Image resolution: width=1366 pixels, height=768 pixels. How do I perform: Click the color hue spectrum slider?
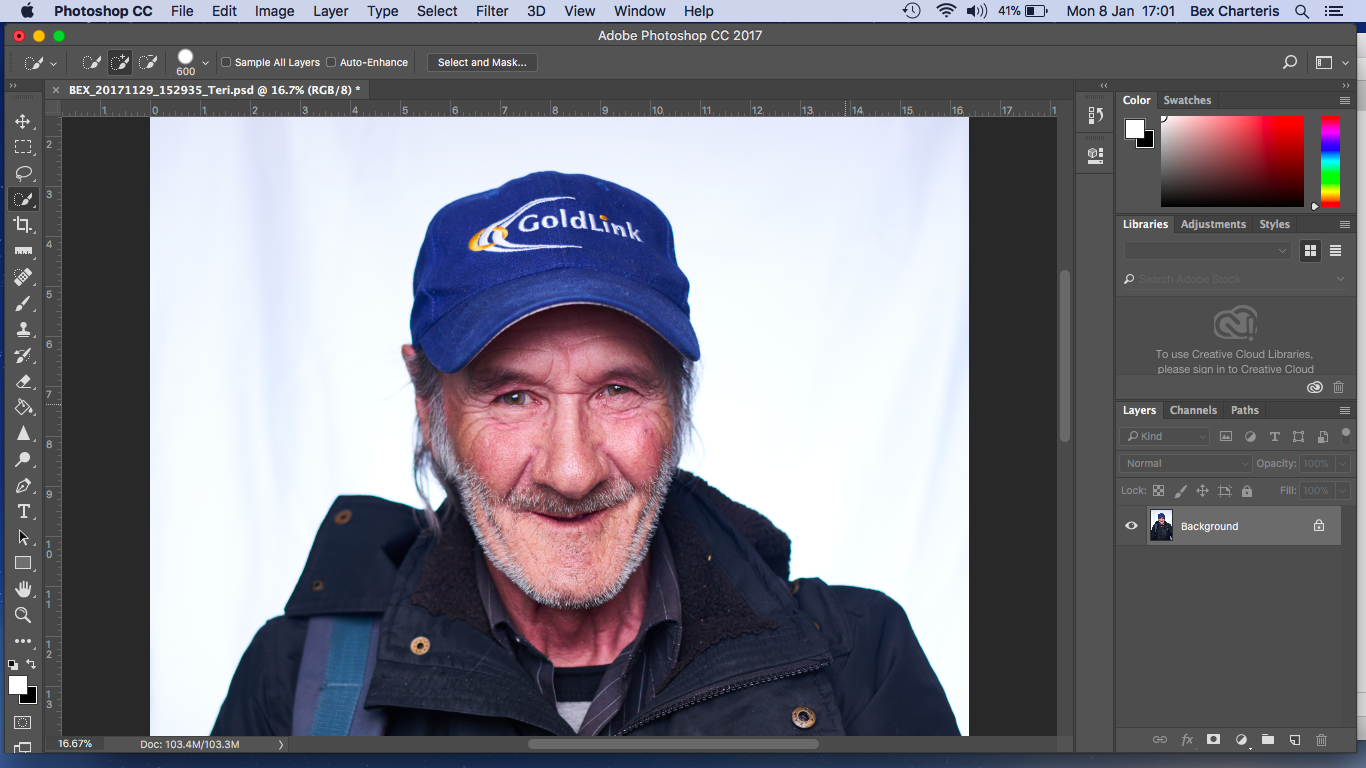click(x=1330, y=160)
